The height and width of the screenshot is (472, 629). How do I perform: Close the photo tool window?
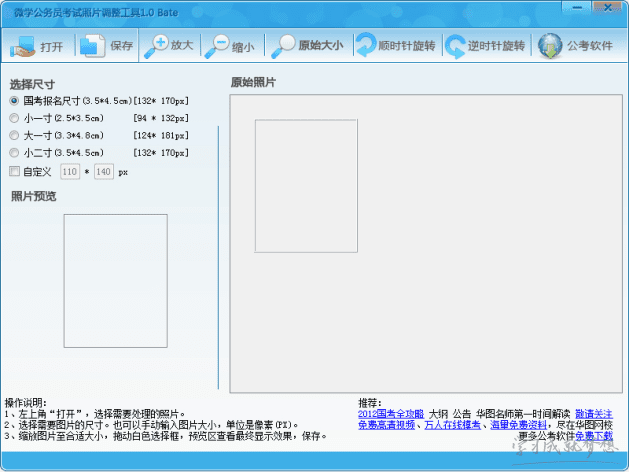[x=607, y=7]
